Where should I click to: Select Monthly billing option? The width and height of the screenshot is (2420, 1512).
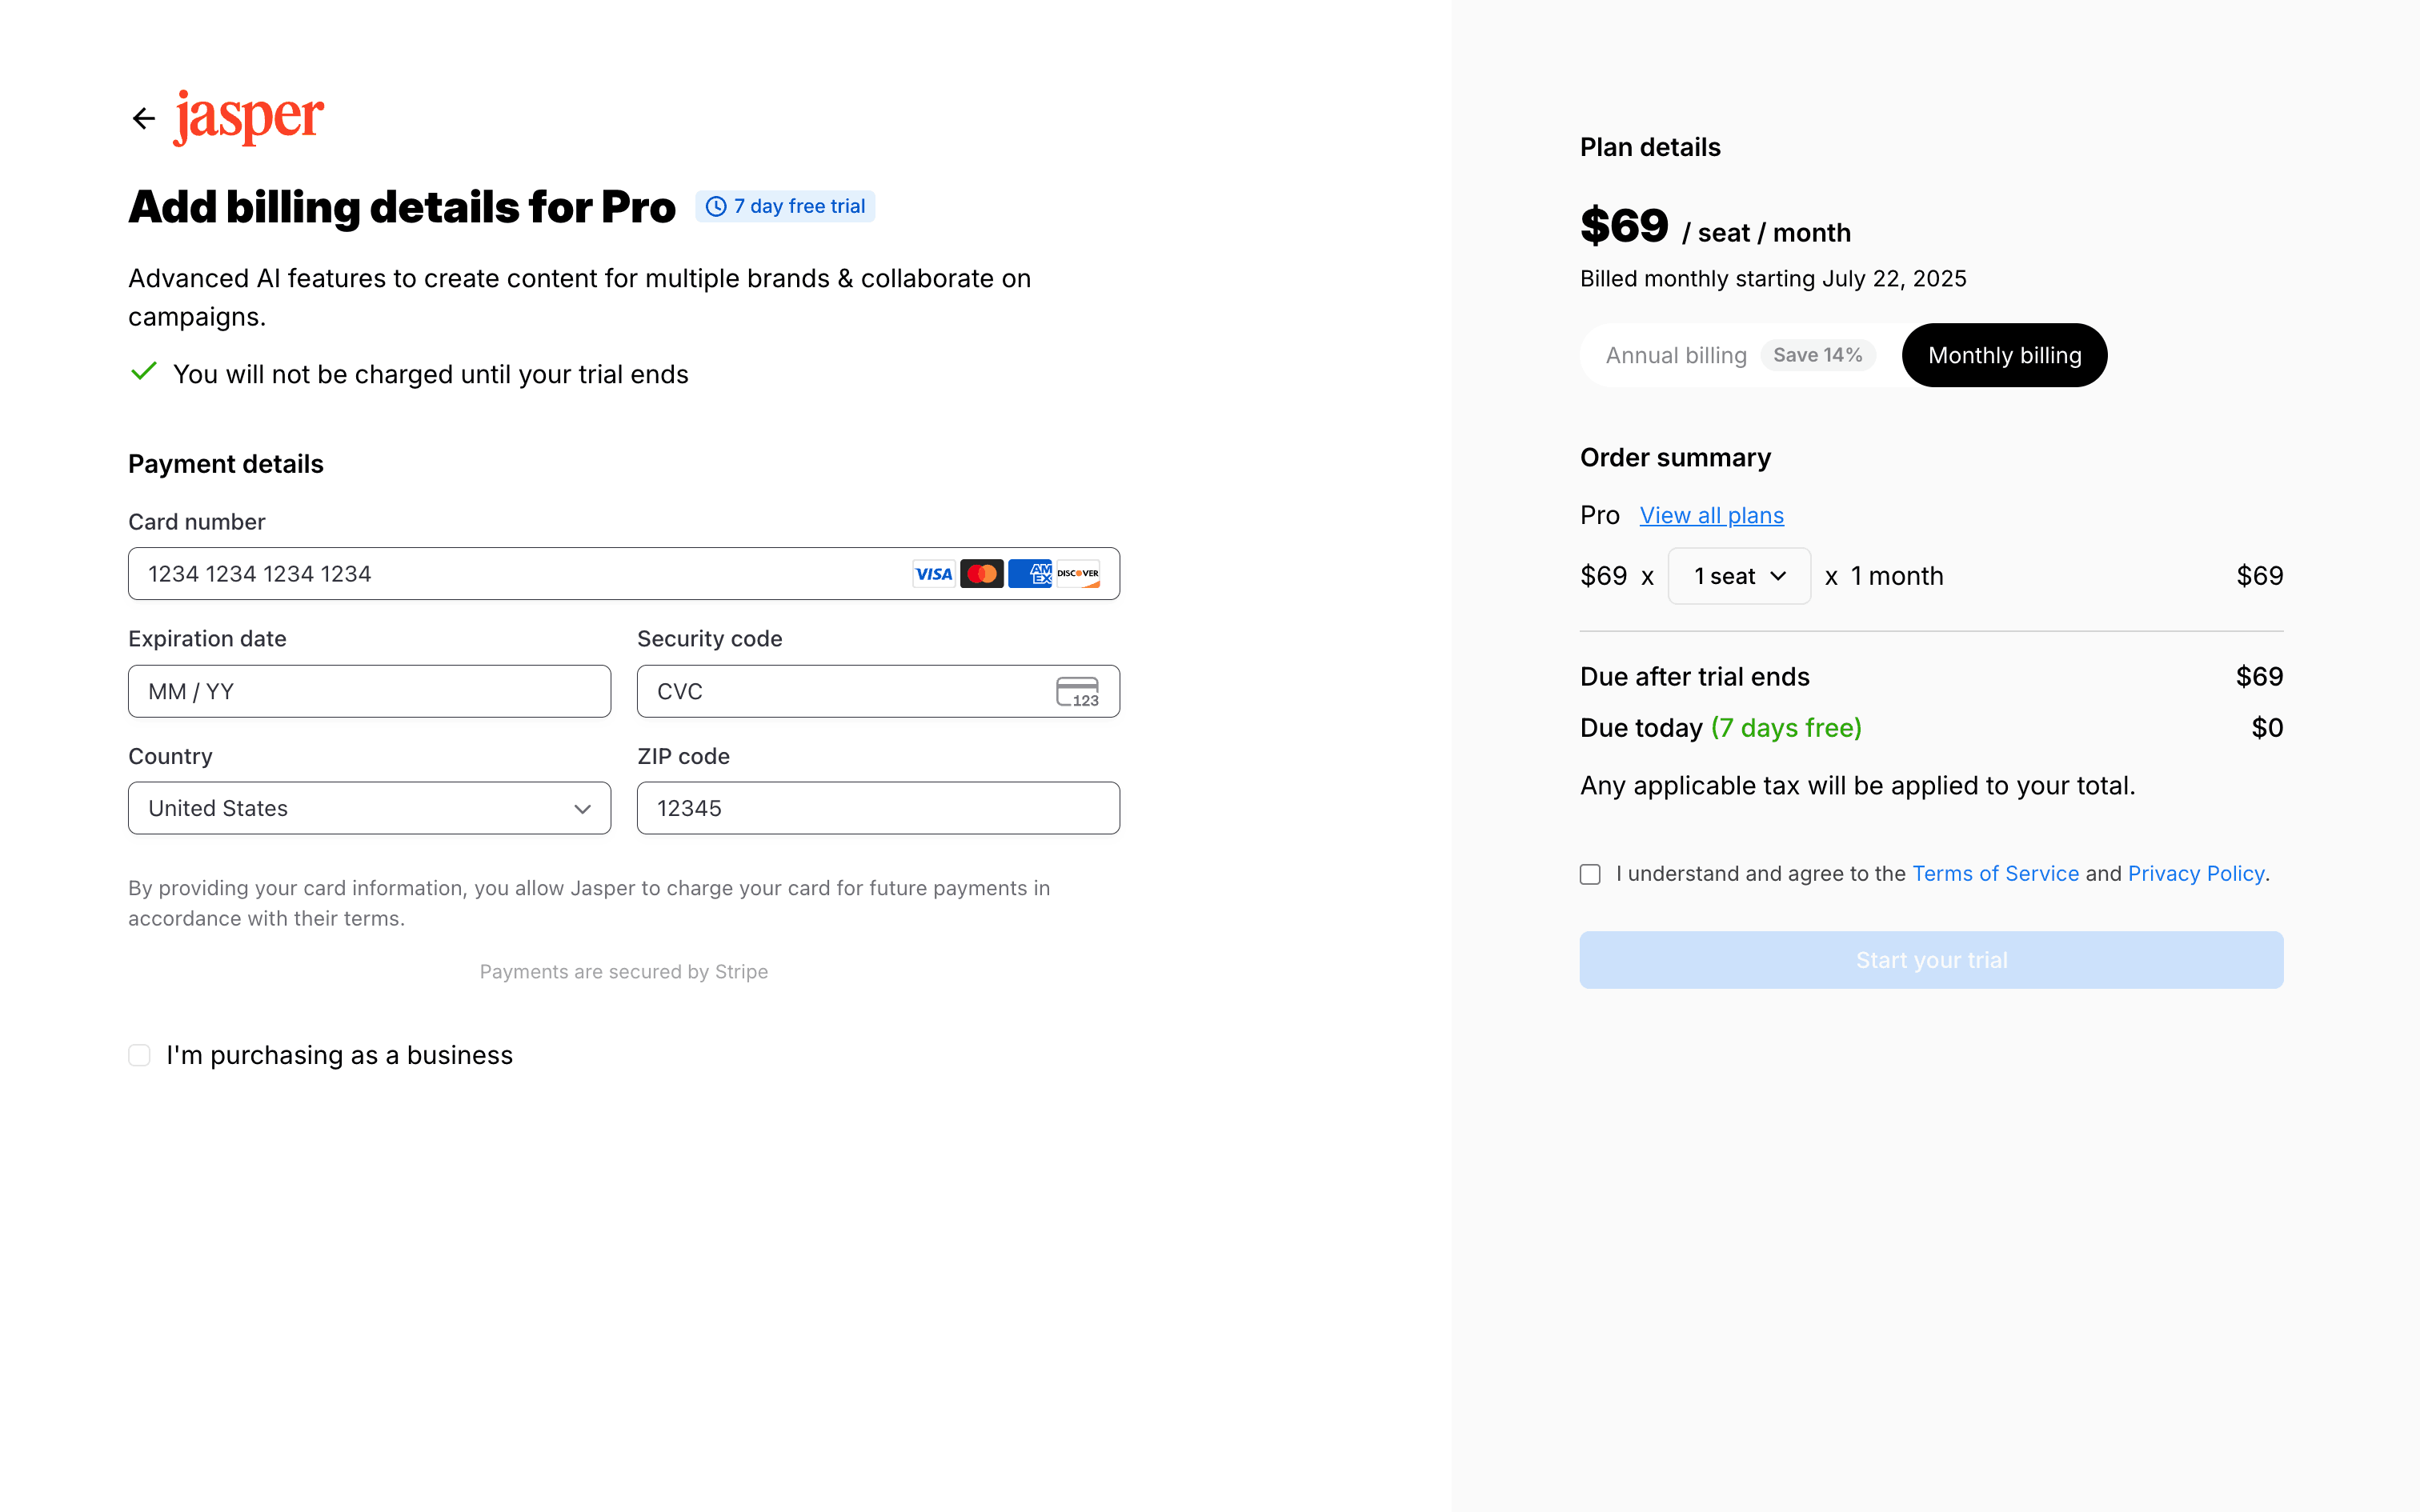pyautogui.click(x=2004, y=356)
